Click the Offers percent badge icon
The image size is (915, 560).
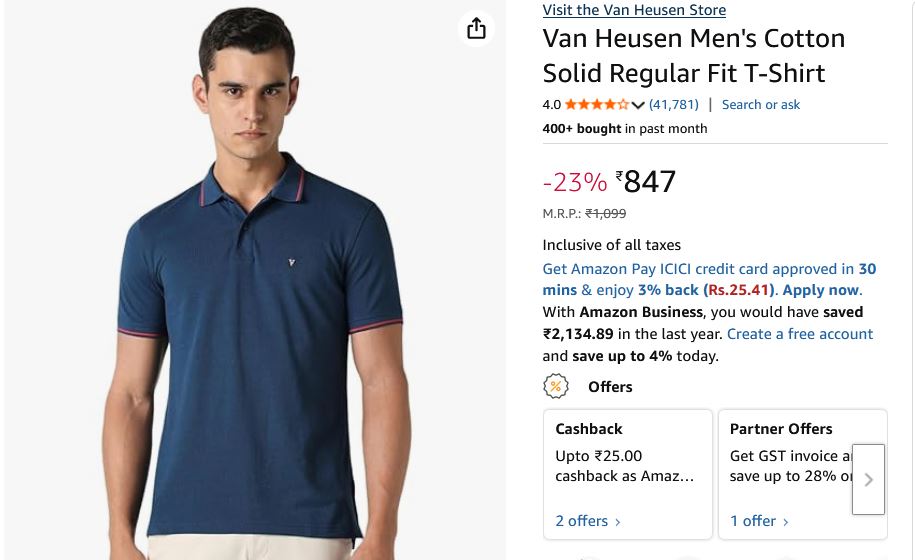[556, 386]
